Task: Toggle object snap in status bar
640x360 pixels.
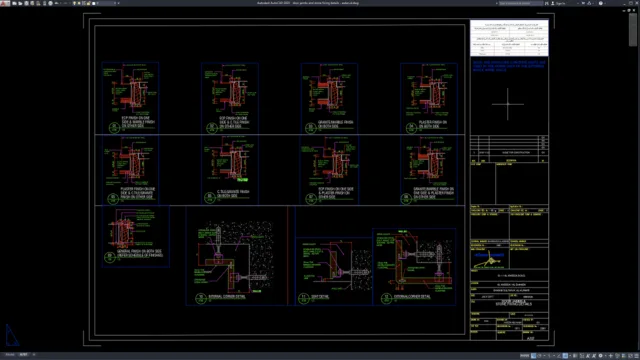Action: (565, 356)
